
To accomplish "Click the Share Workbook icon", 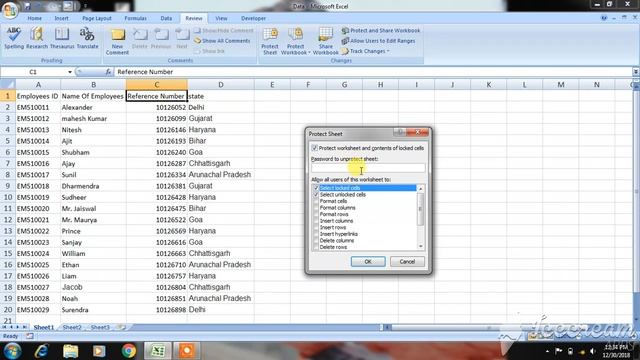I will coord(325,41).
